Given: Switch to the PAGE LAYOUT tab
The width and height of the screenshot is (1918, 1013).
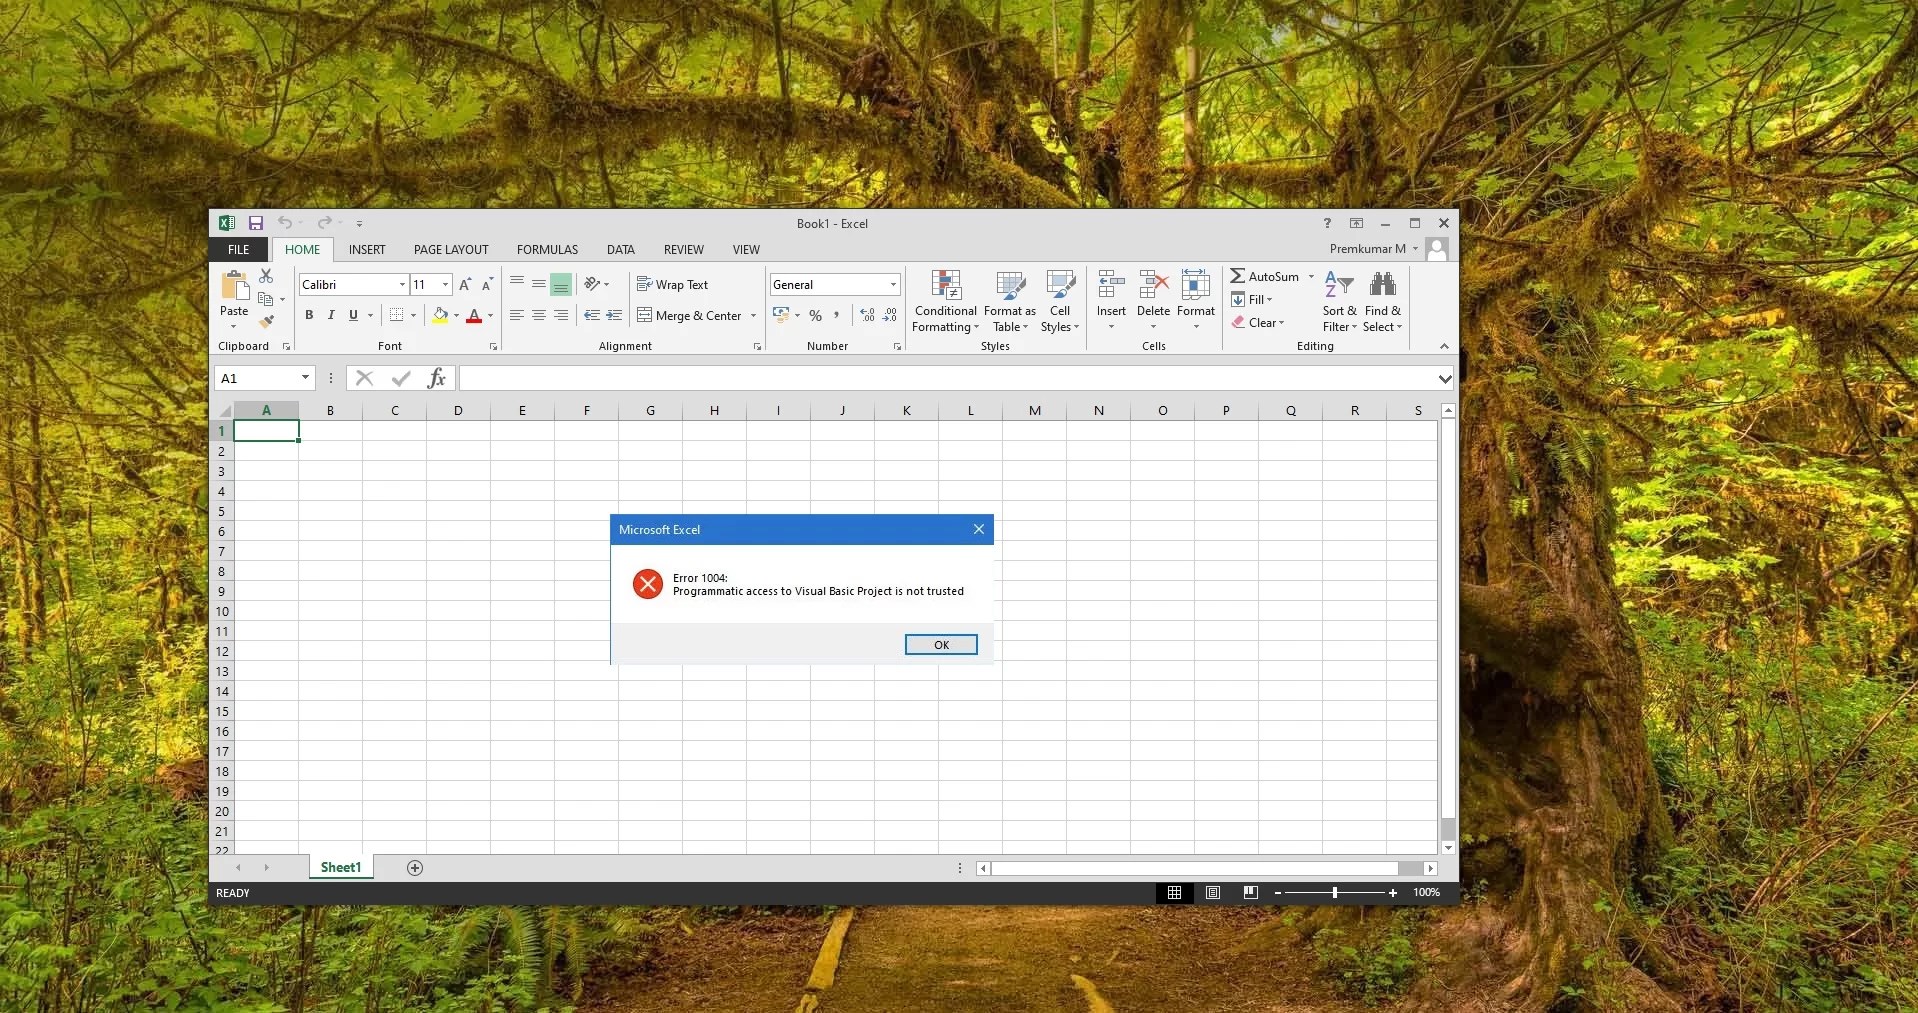Looking at the screenshot, I should [451, 250].
